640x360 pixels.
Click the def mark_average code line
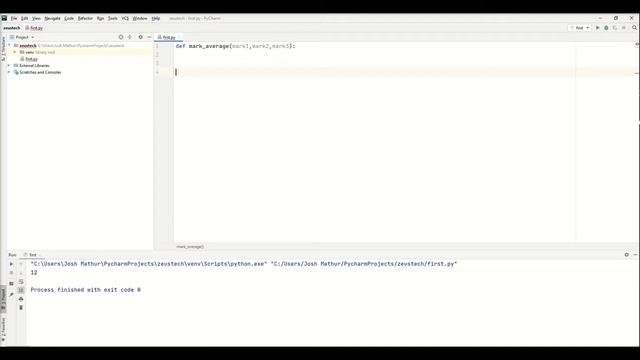point(236,46)
